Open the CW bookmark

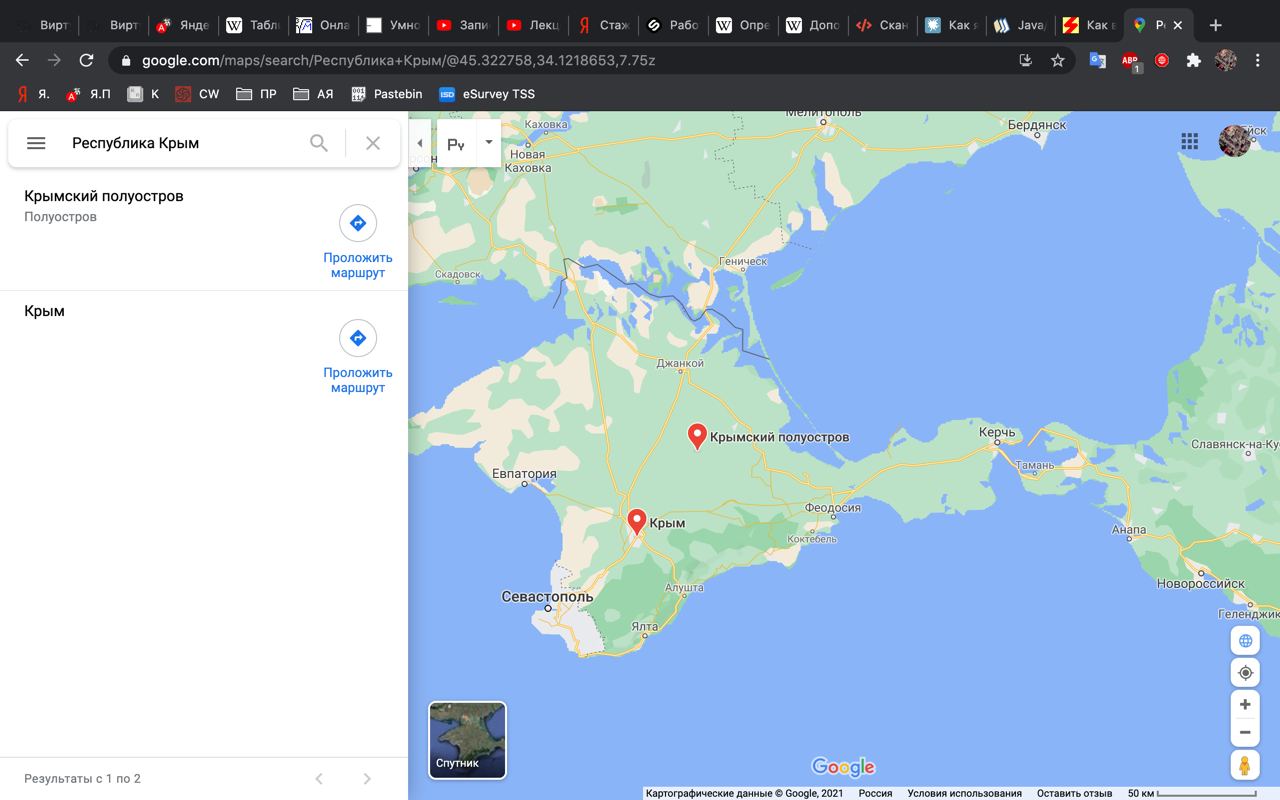197,94
